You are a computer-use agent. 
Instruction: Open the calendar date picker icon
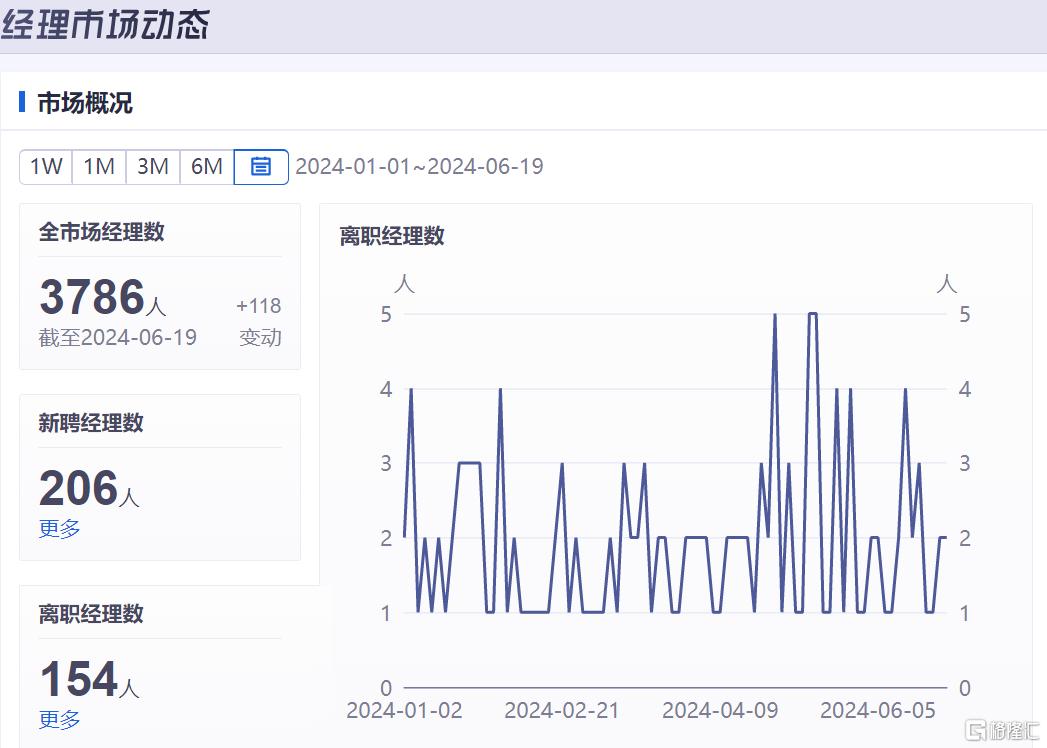(261, 166)
